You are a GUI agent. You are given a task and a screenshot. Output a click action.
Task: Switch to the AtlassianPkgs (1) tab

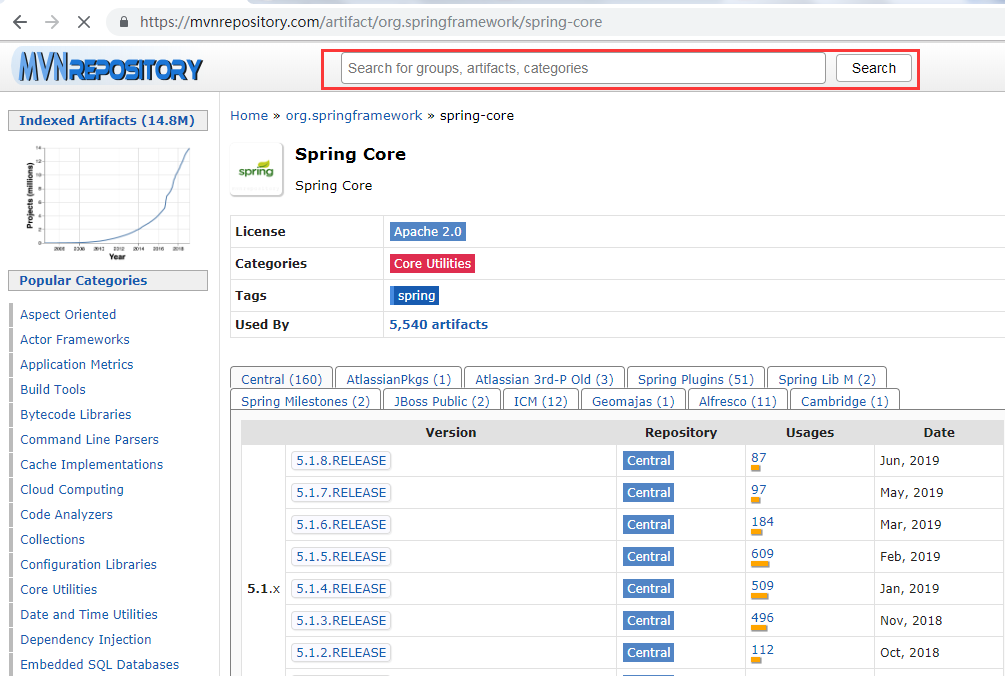click(x=399, y=379)
